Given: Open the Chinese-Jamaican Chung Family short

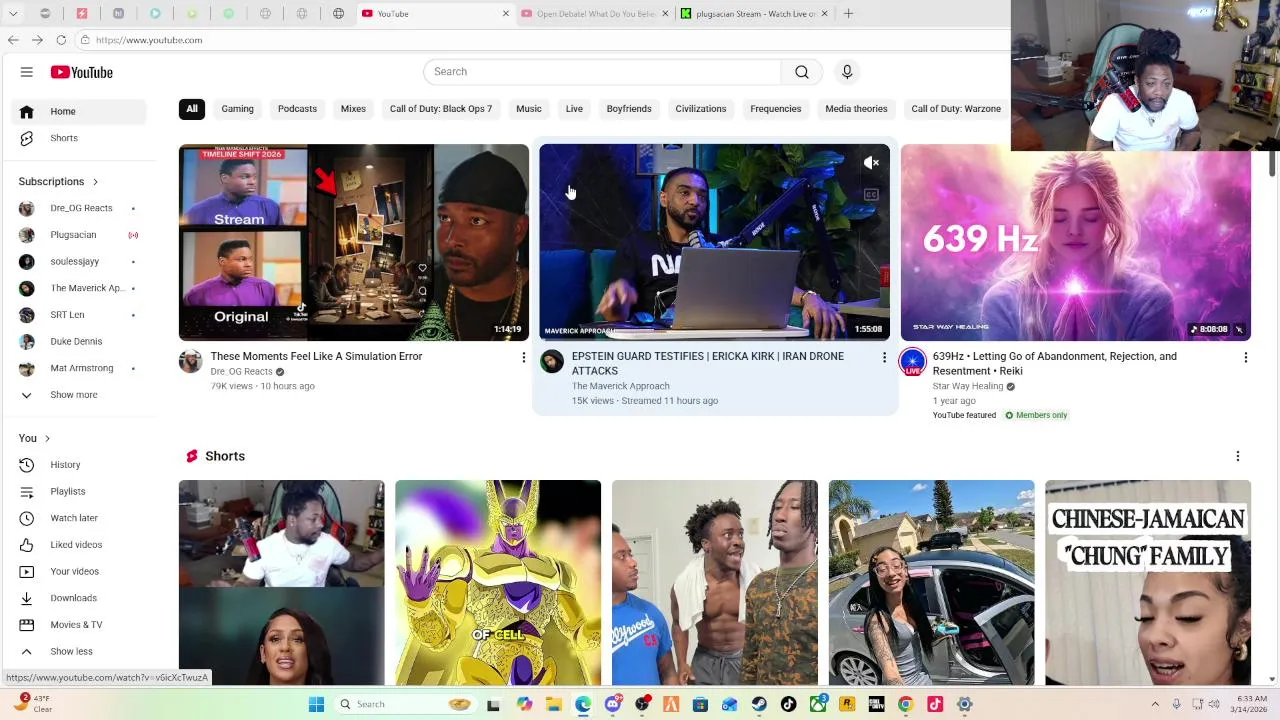Looking at the screenshot, I should click(1148, 583).
